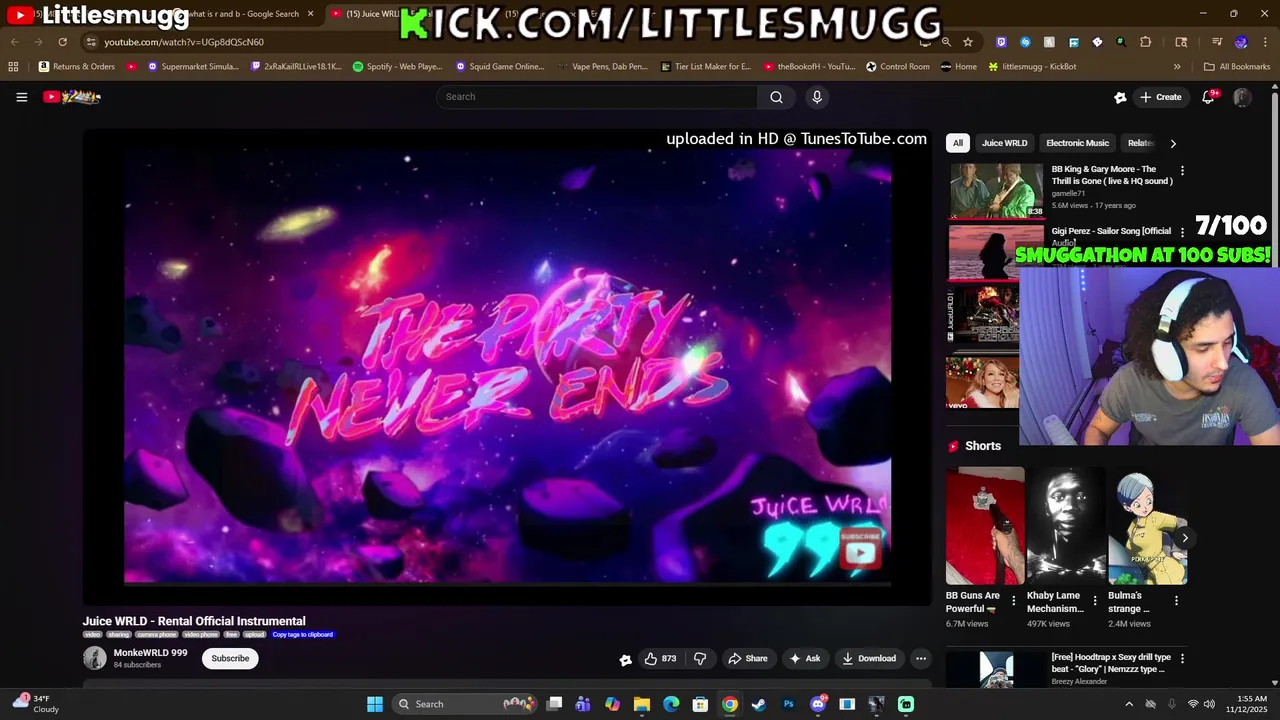Open Discord from taskbar
Image resolution: width=1280 pixels, height=720 pixels.
pos(818,704)
